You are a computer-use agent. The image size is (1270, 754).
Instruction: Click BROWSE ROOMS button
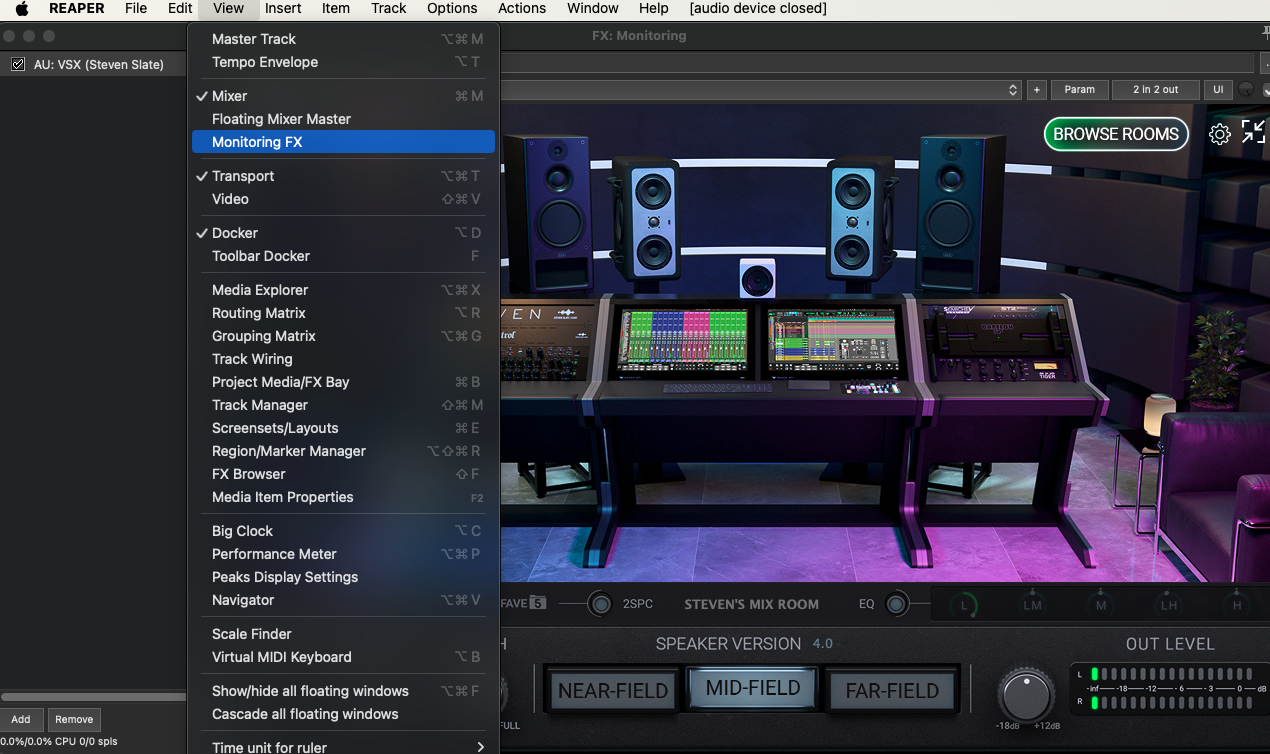click(x=1116, y=134)
